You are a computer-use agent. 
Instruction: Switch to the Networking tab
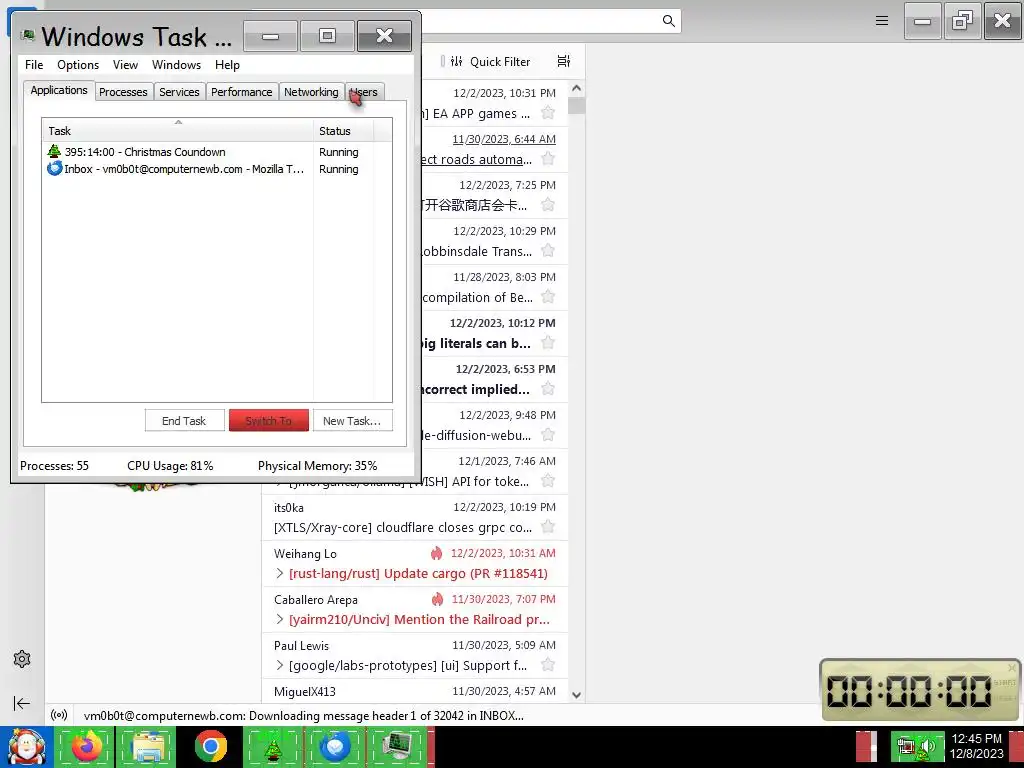point(312,92)
